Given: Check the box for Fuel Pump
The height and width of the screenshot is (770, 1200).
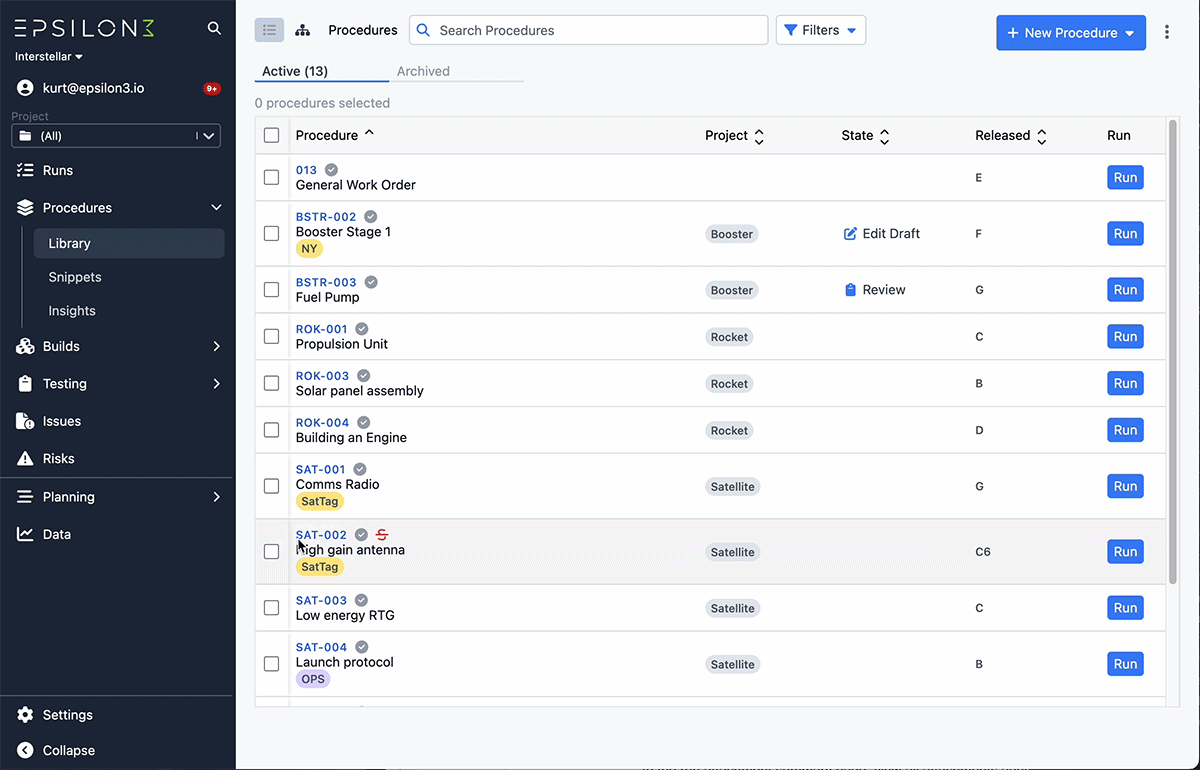Looking at the screenshot, I should click(272, 290).
